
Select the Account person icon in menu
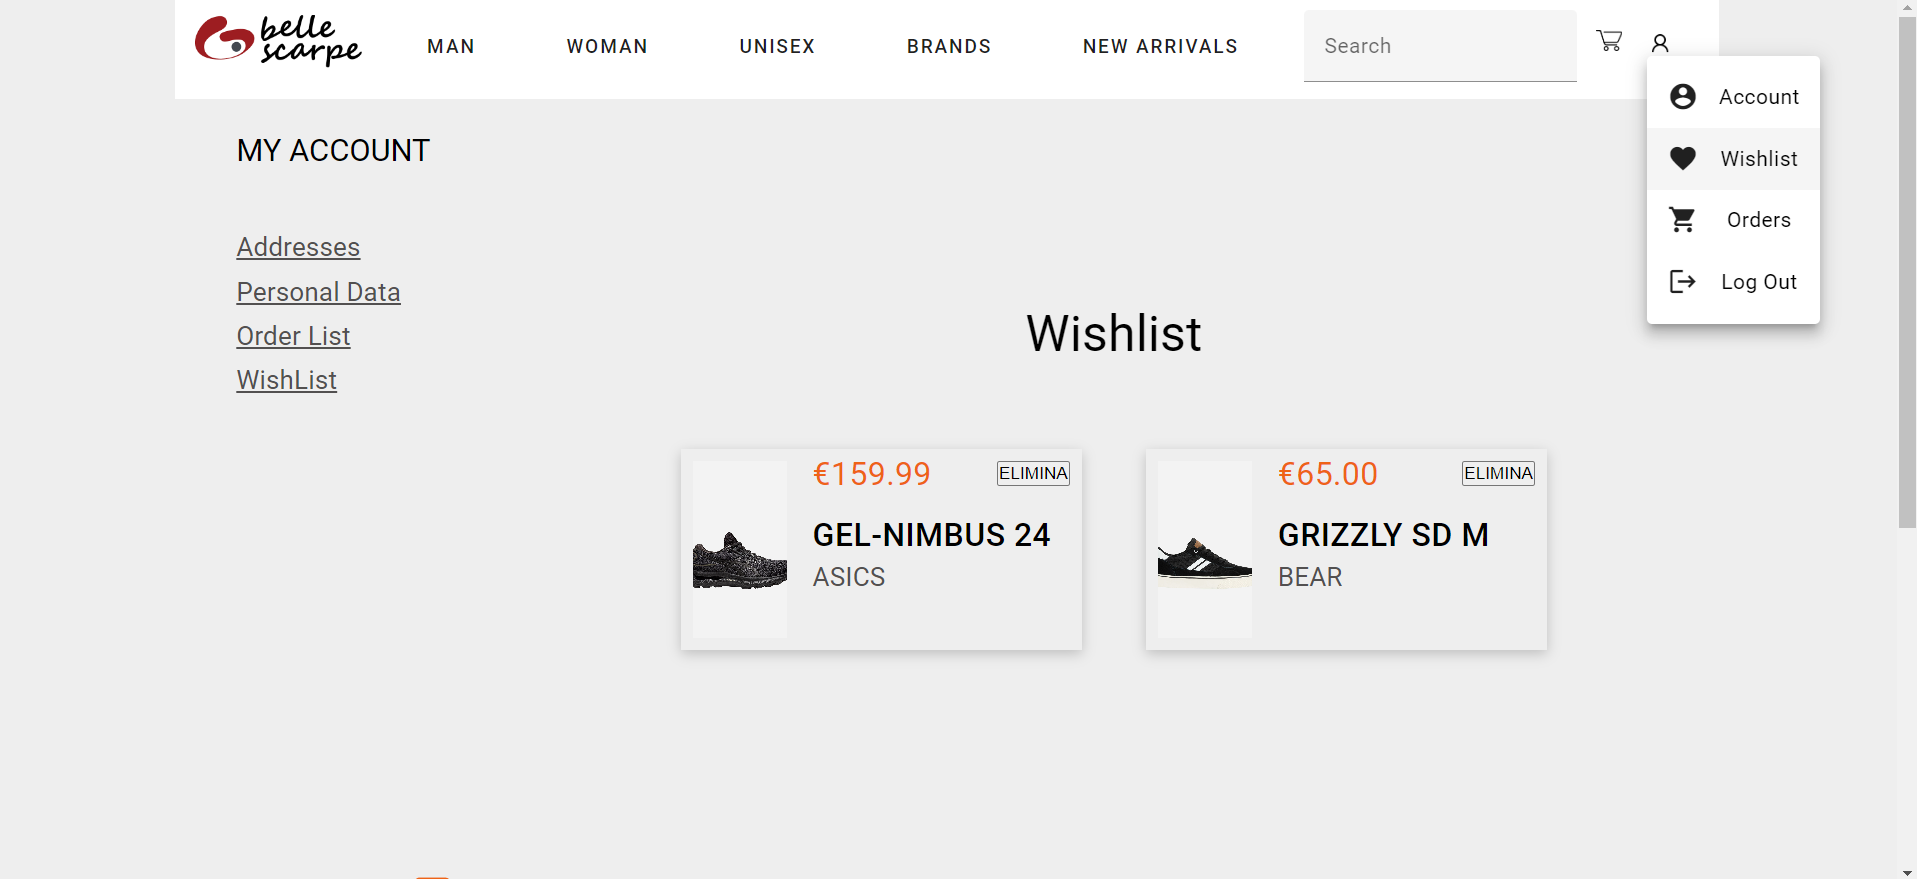coord(1682,96)
